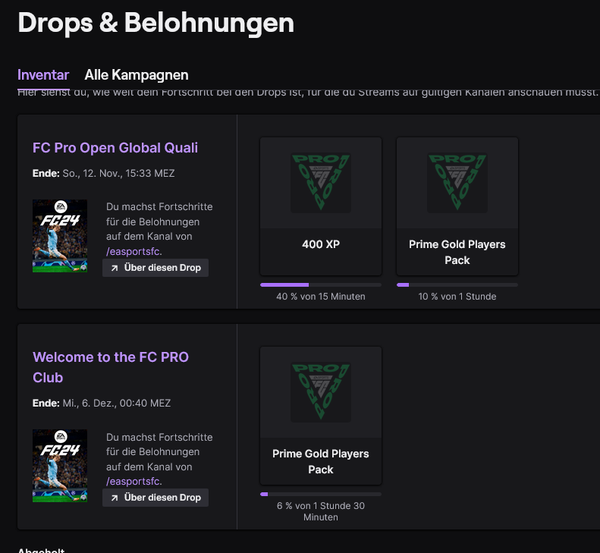Open /easportsfc channel link in first campaign
This screenshot has width=600, height=553.
coord(134,251)
